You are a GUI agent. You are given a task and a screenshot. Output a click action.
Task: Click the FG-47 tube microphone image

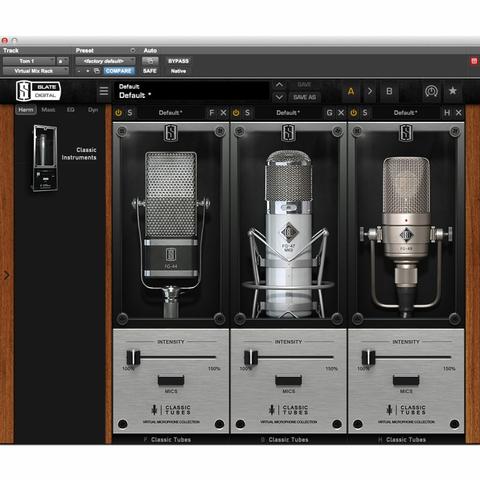[x=289, y=233]
